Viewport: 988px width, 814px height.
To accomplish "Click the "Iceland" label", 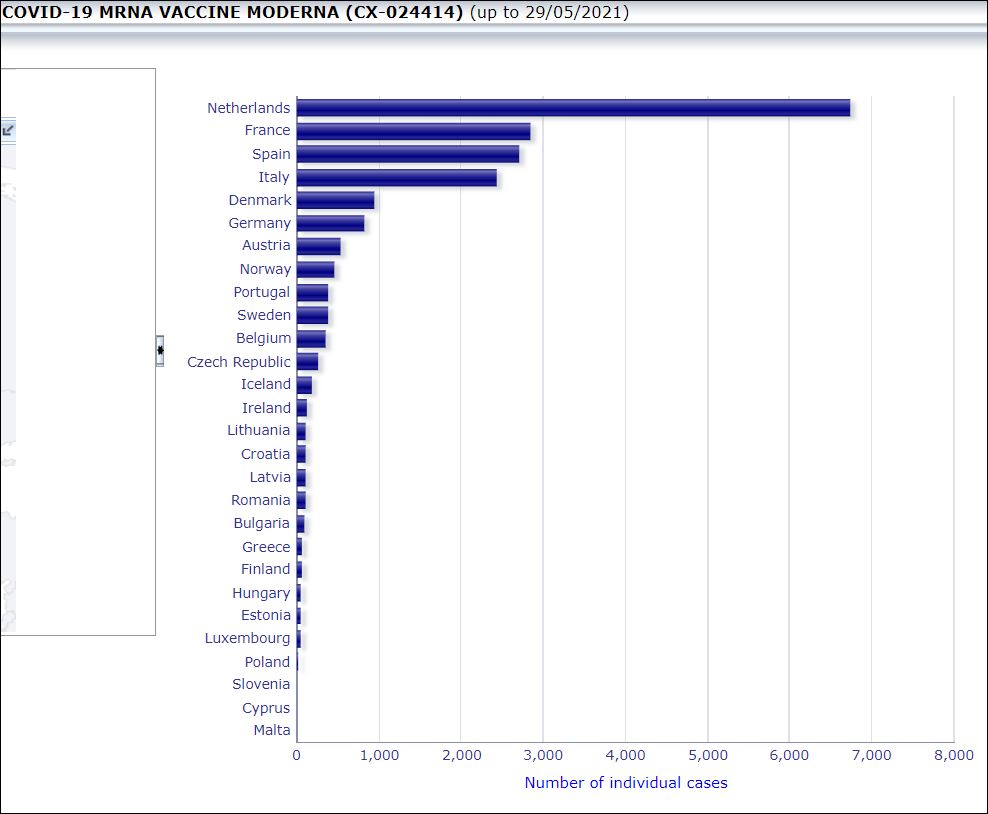I will (x=266, y=384).
